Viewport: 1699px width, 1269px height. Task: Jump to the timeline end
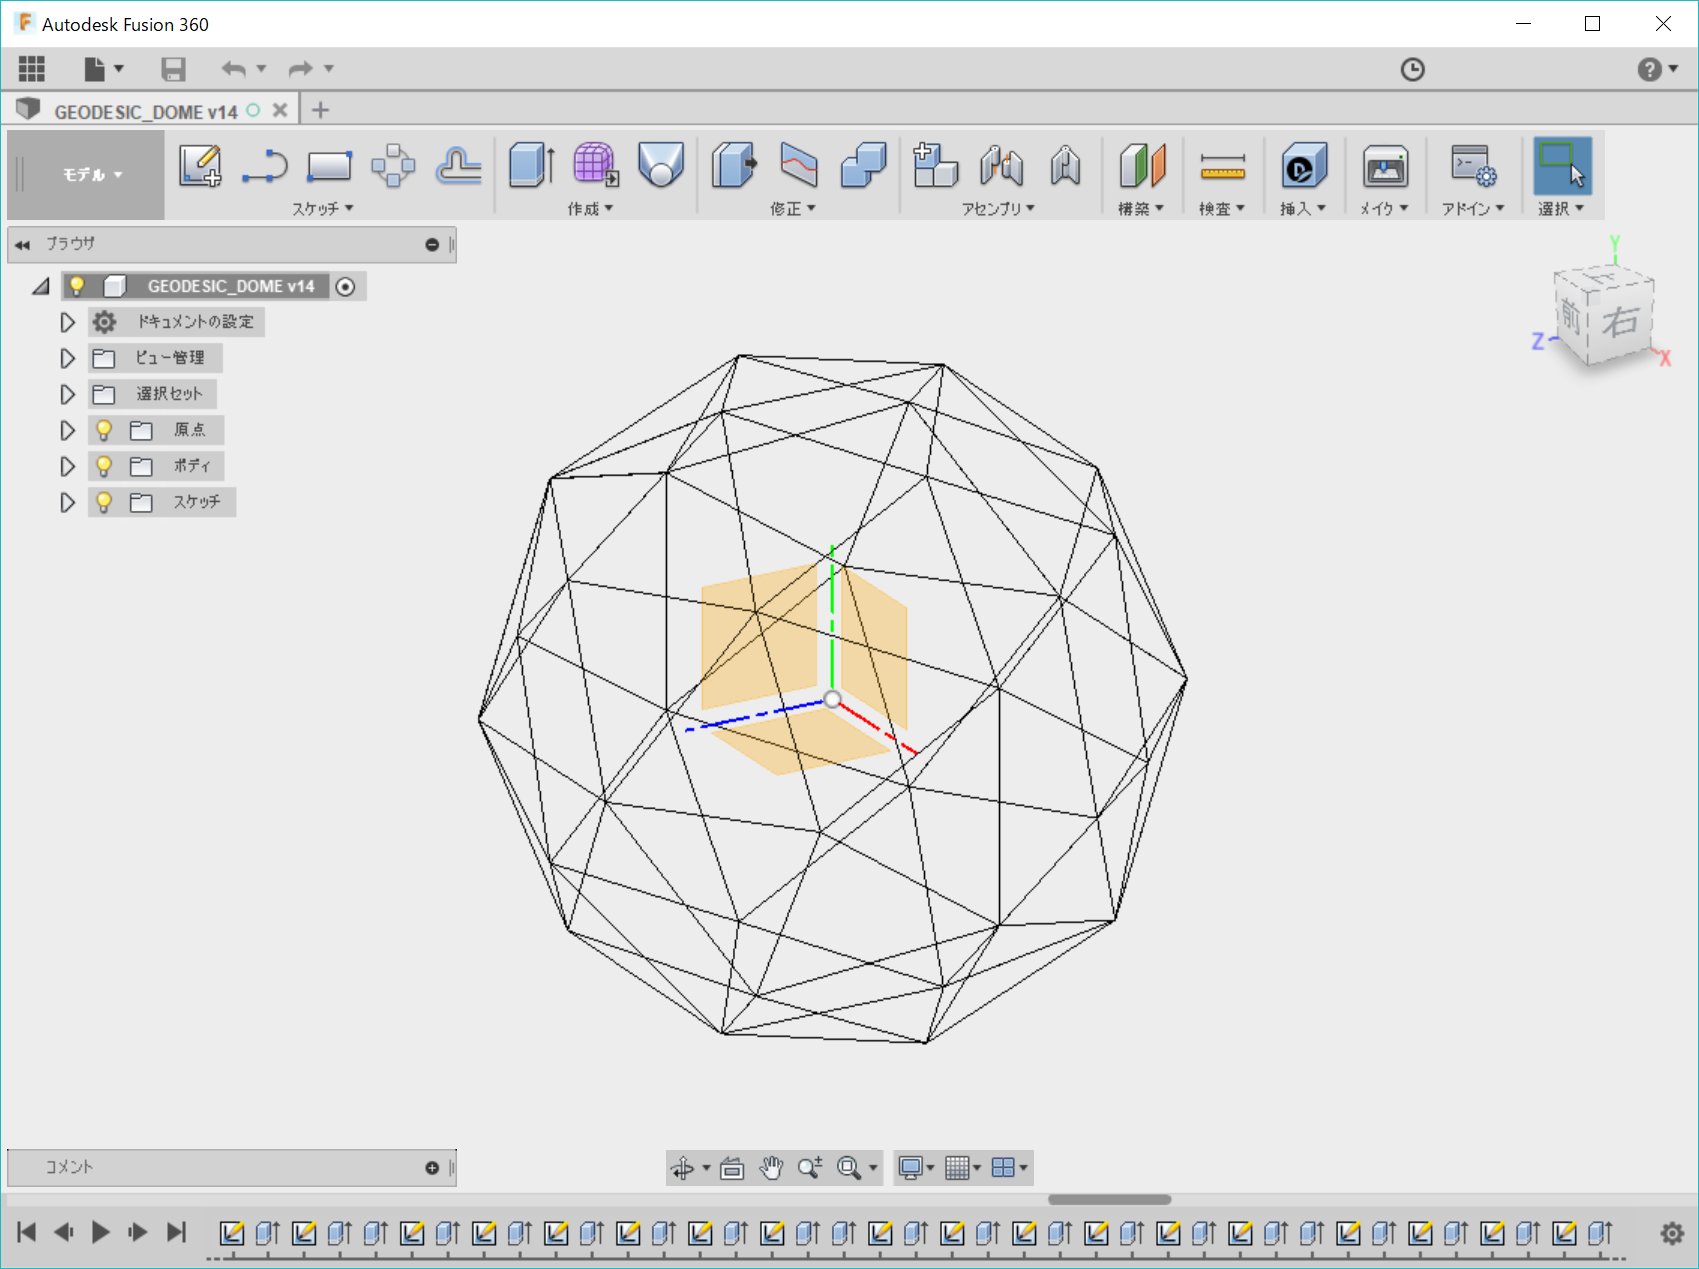click(176, 1232)
